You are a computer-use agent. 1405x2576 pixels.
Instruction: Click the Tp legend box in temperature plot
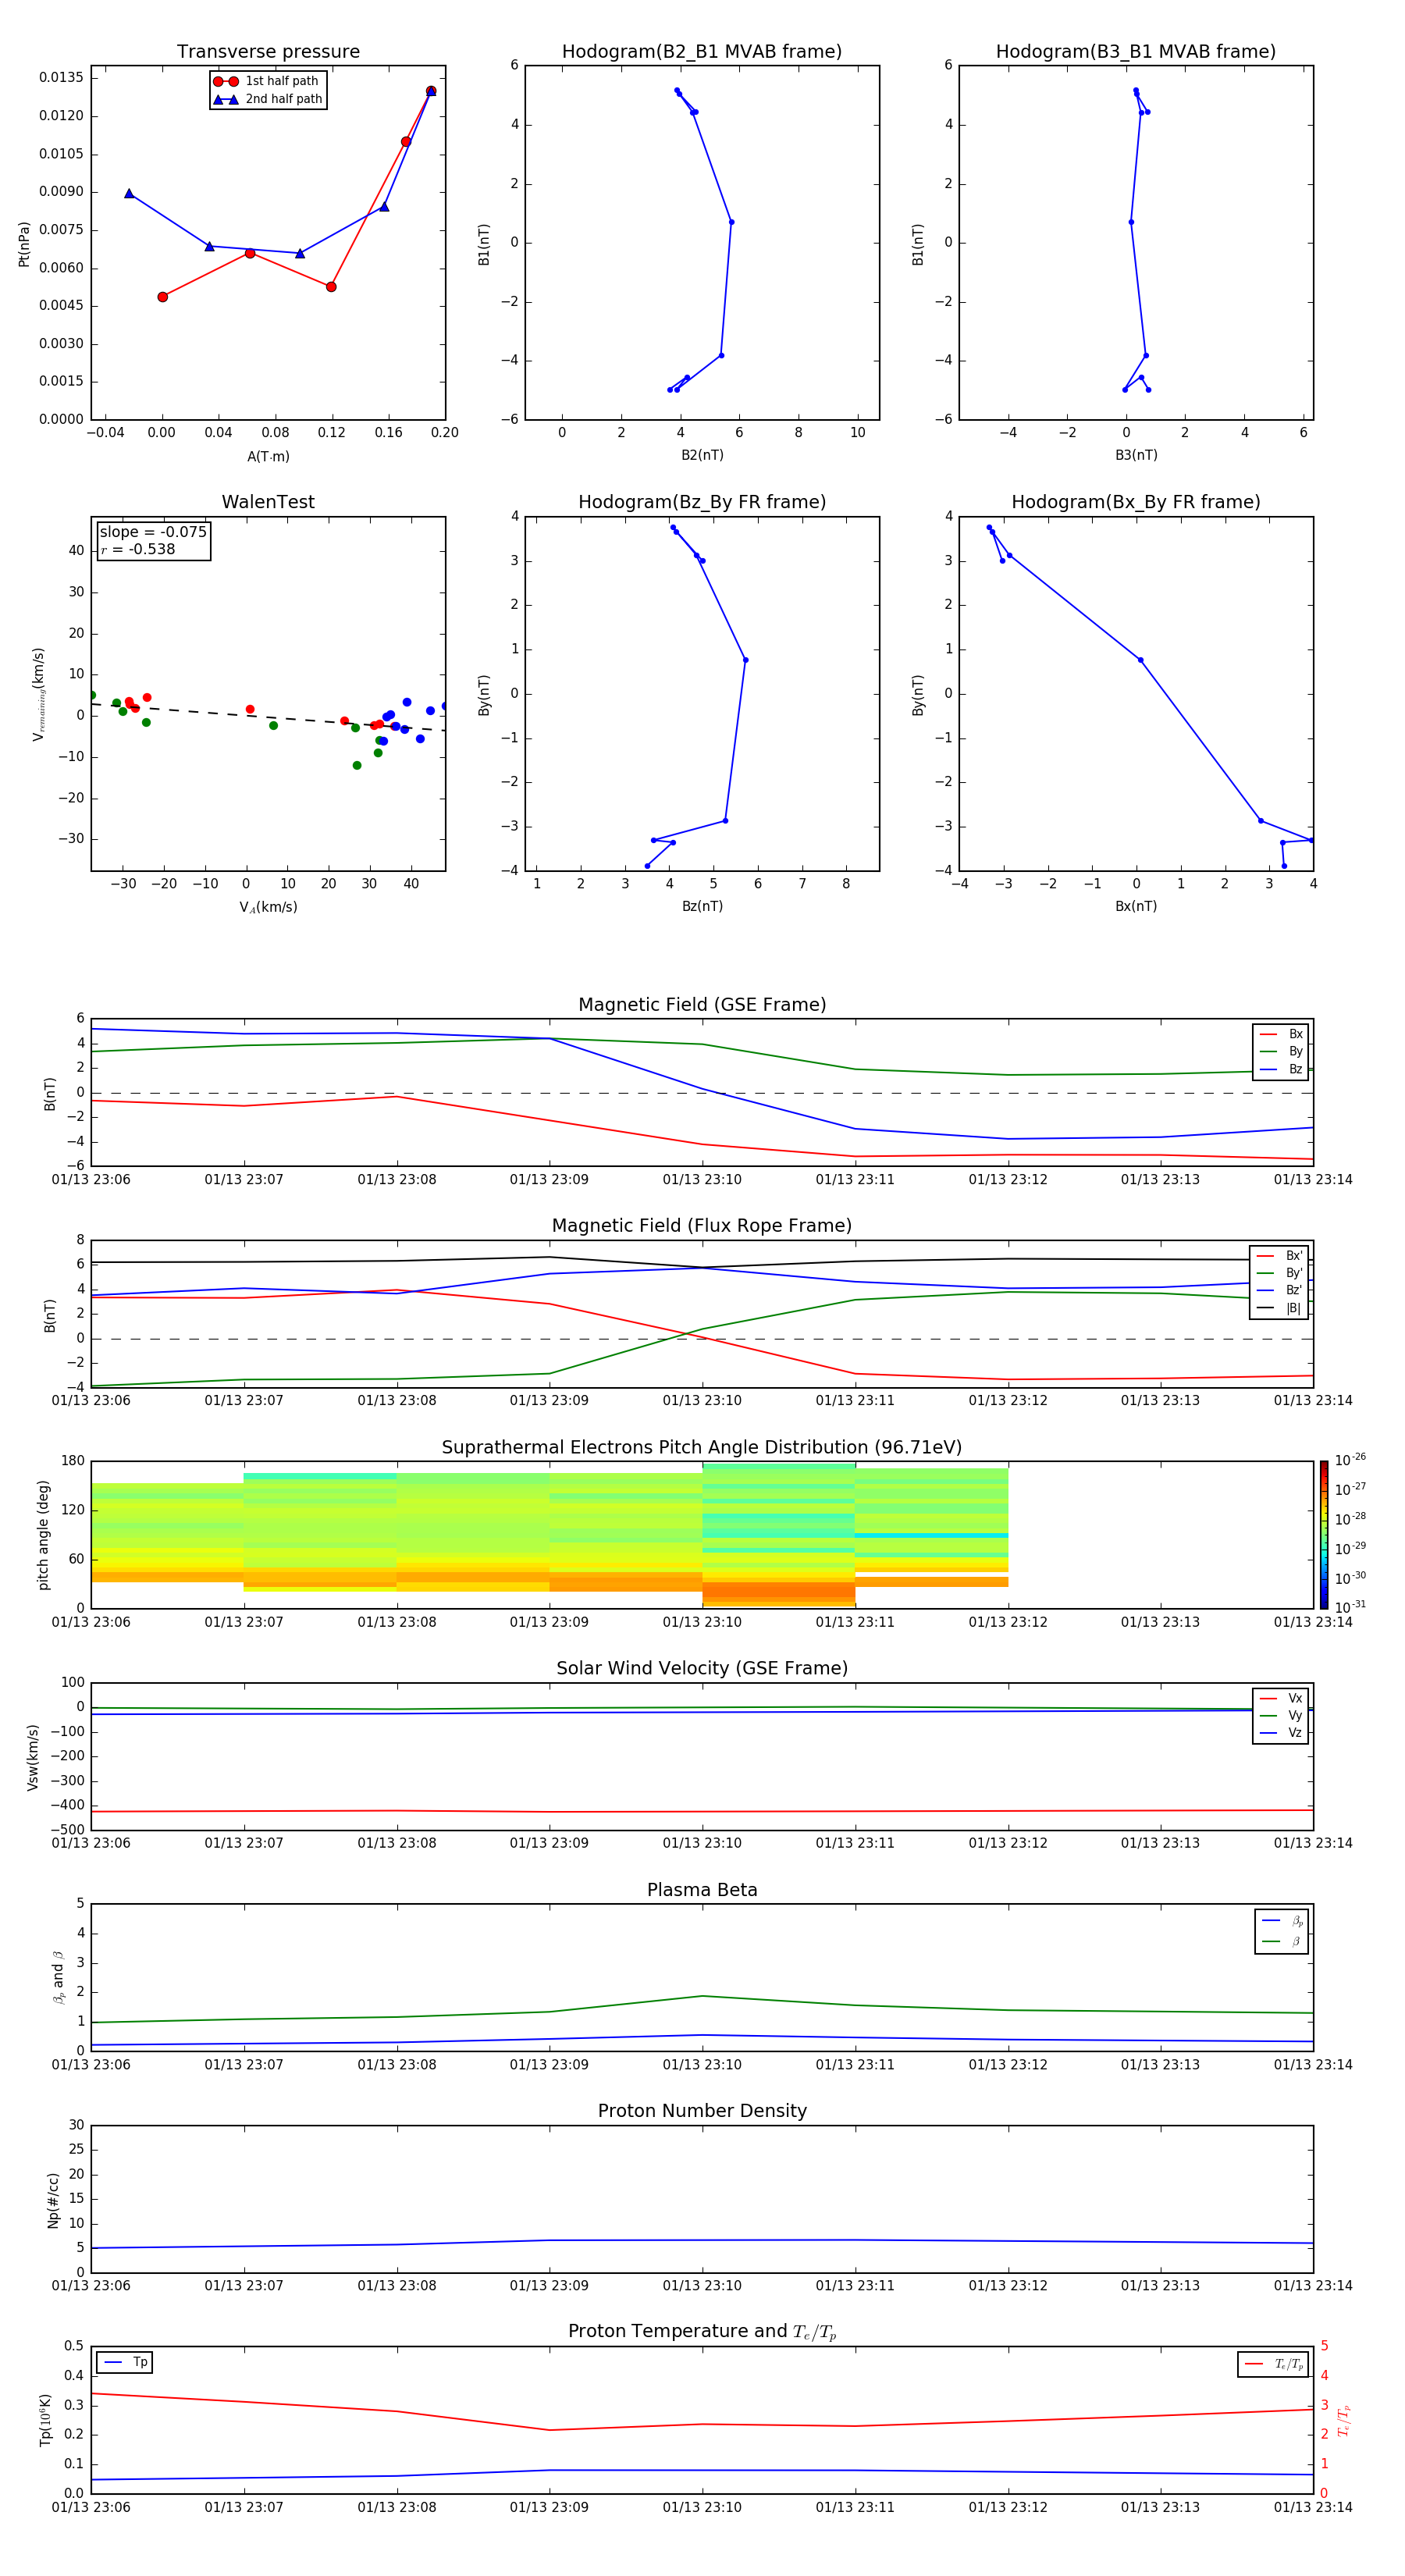pos(125,2362)
